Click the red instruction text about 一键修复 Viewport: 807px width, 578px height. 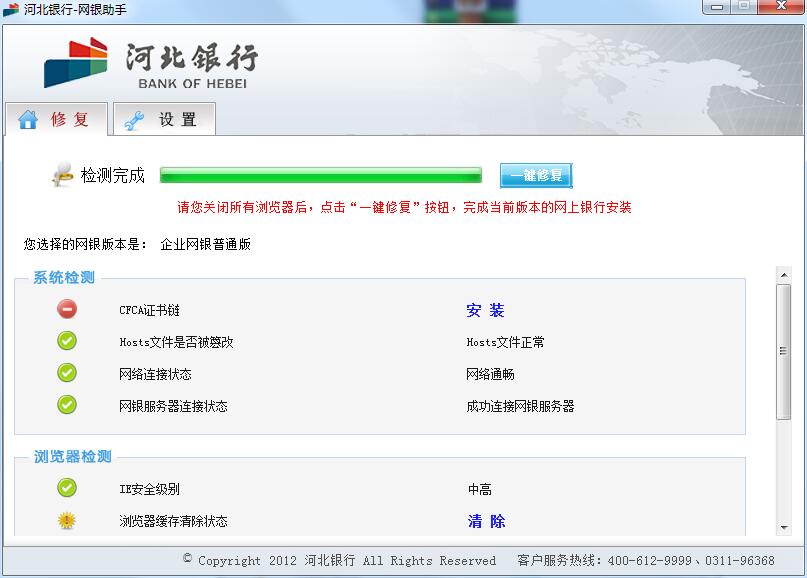404,207
